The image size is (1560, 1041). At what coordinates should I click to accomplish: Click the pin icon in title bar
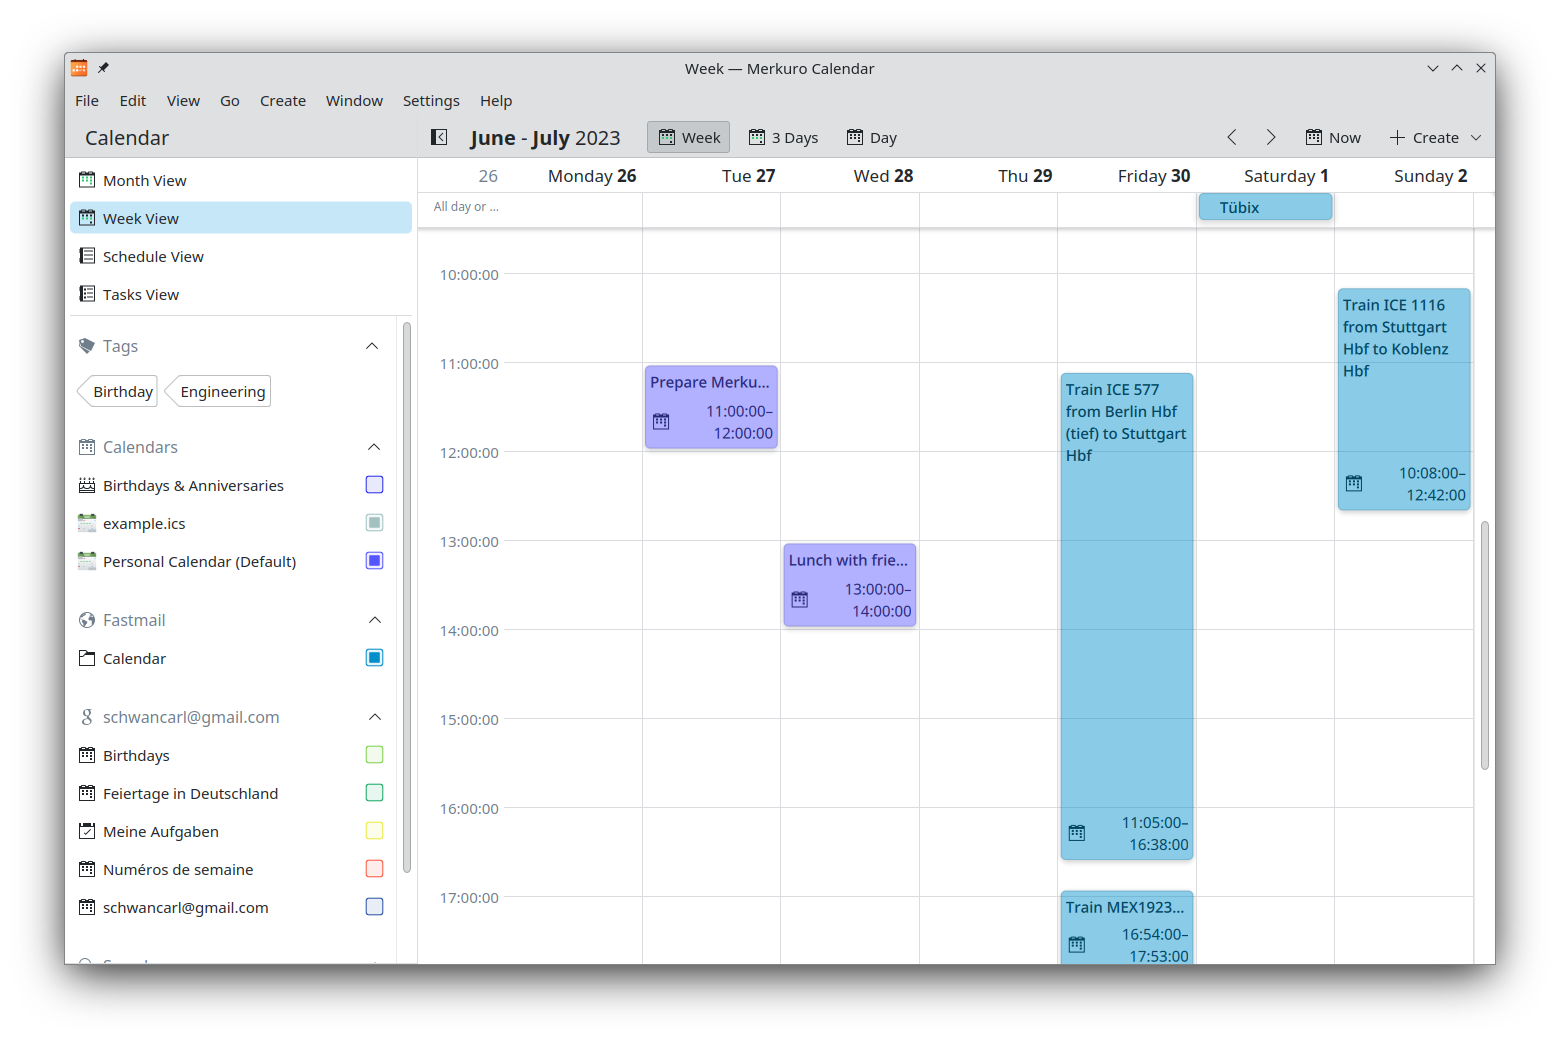point(103,68)
